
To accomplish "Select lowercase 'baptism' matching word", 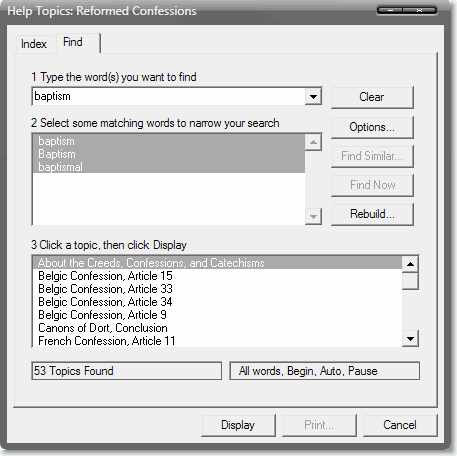I will click(169, 141).
